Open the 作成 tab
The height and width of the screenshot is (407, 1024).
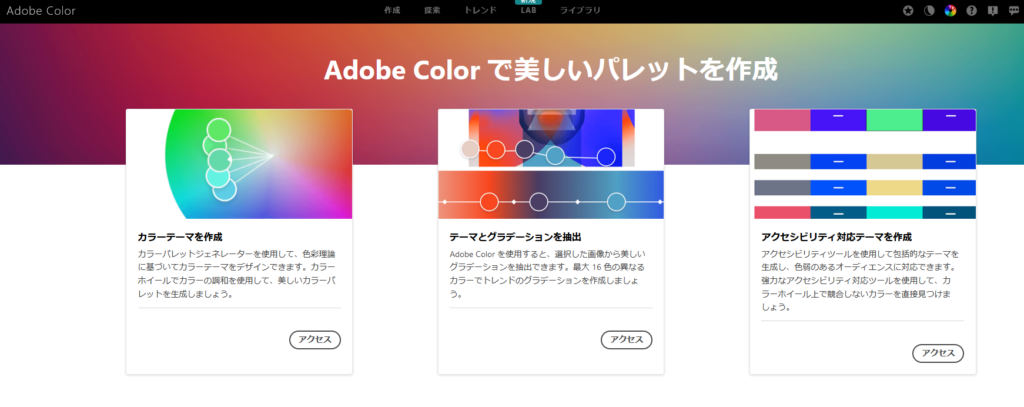[x=392, y=10]
